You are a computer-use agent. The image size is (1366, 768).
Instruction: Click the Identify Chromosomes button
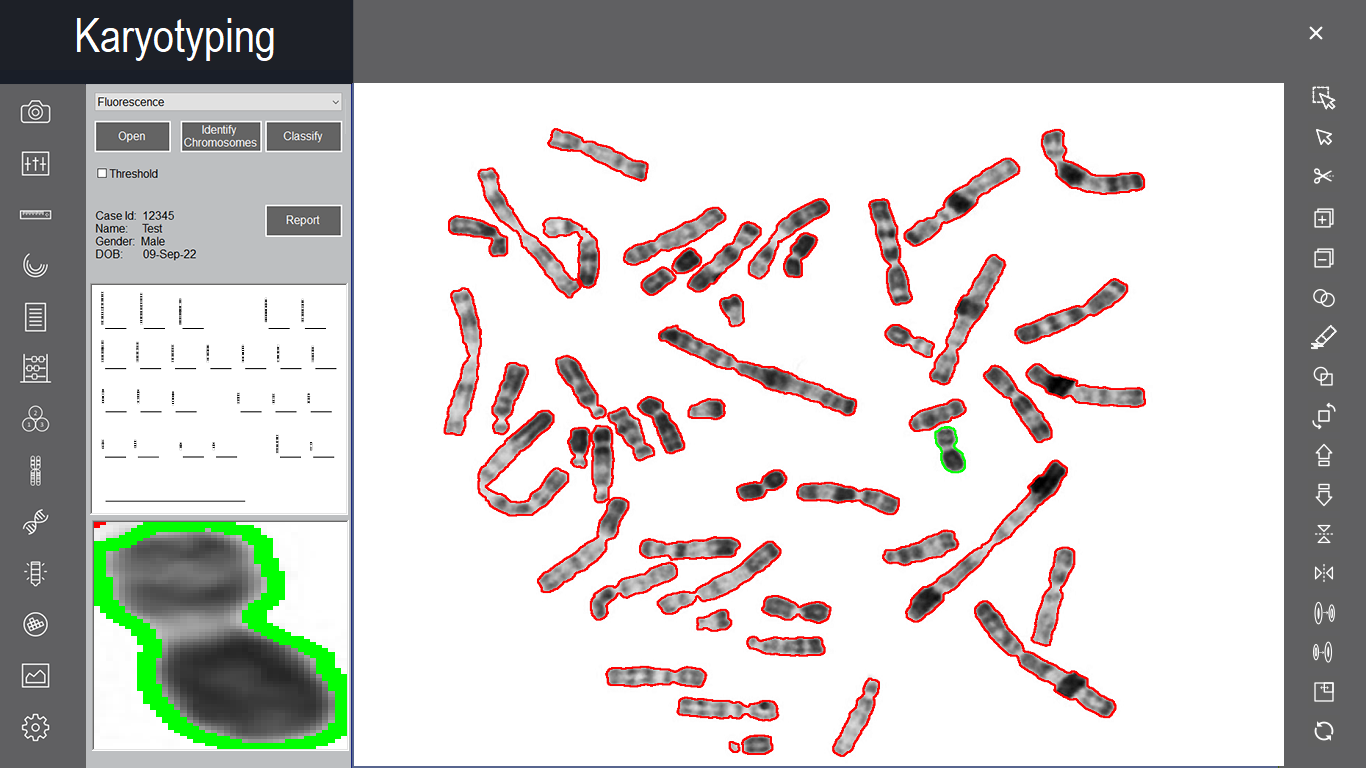coord(220,136)
